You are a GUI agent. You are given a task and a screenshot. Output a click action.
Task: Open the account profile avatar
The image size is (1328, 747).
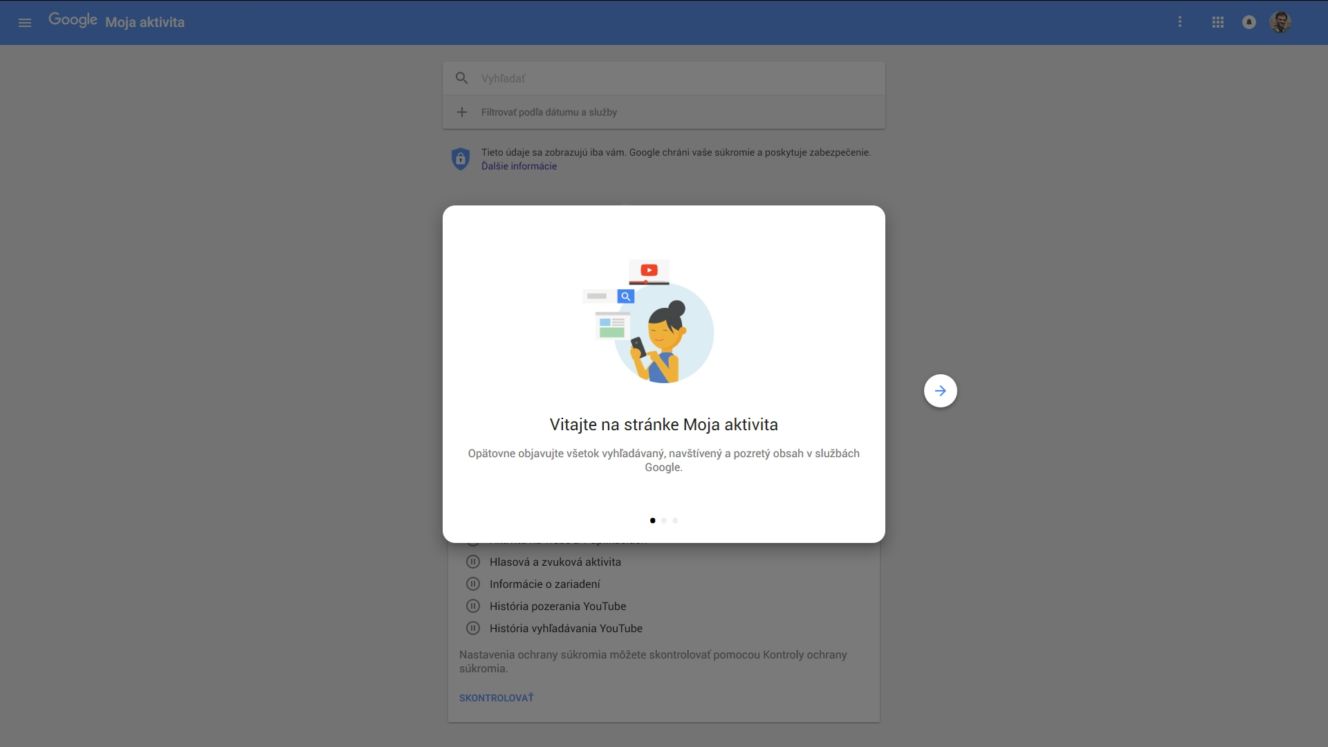(1281, 22)
